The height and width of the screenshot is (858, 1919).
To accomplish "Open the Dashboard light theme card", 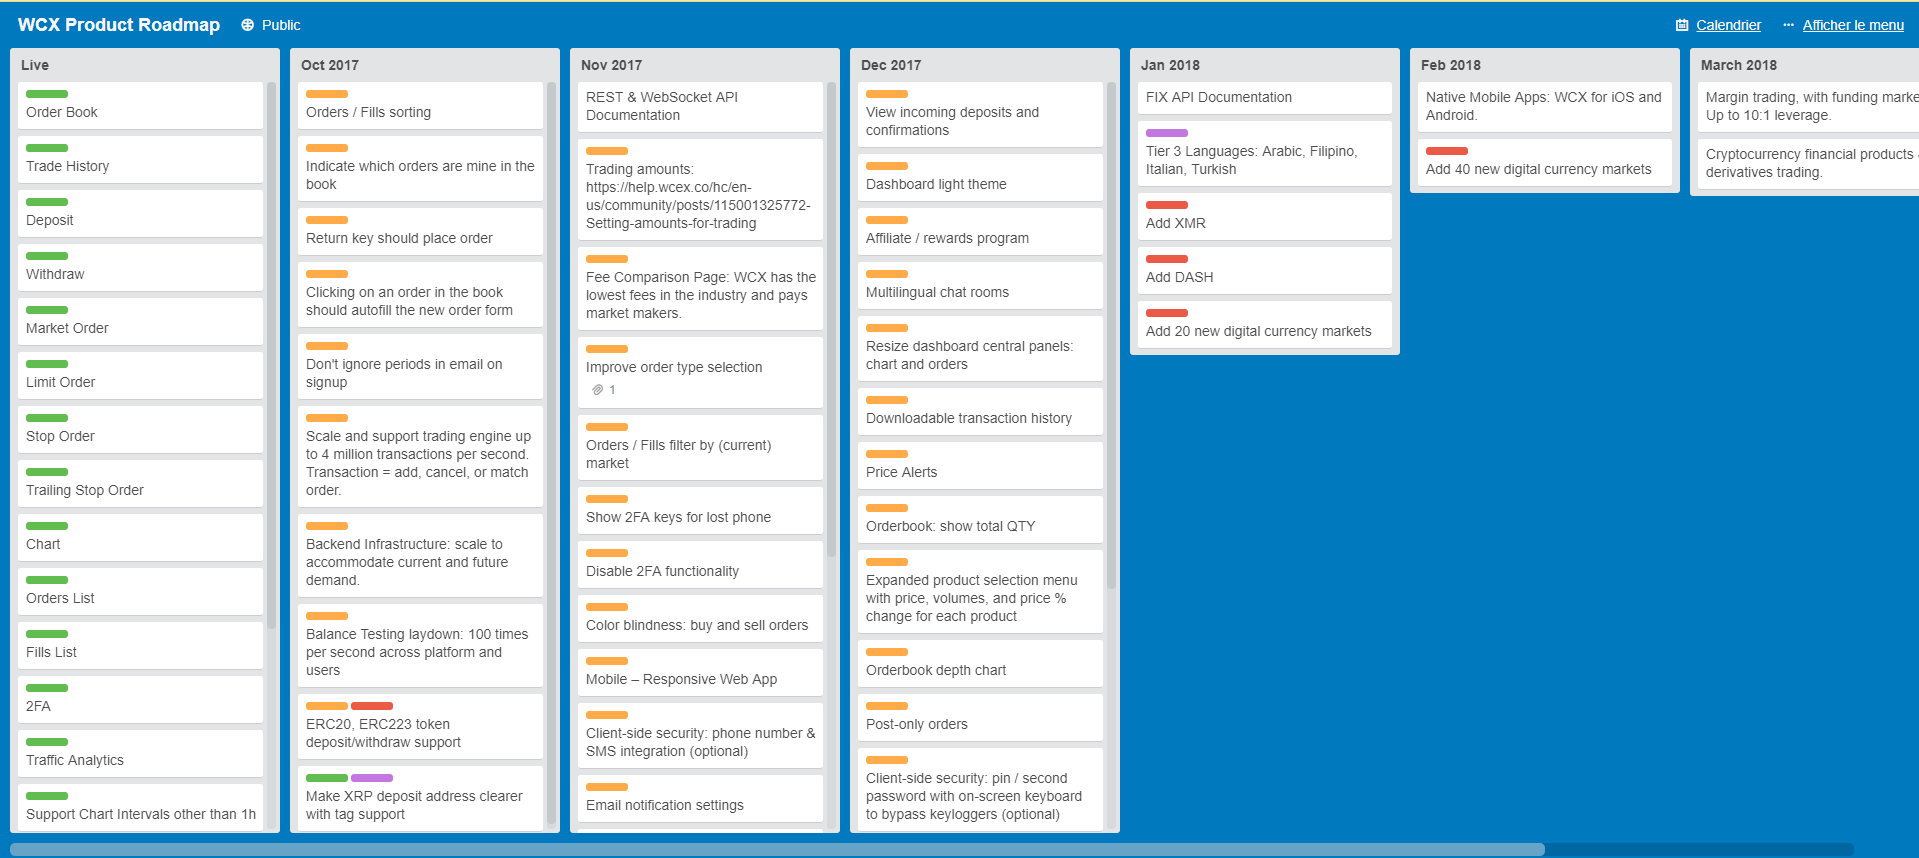I will [980, 177].
